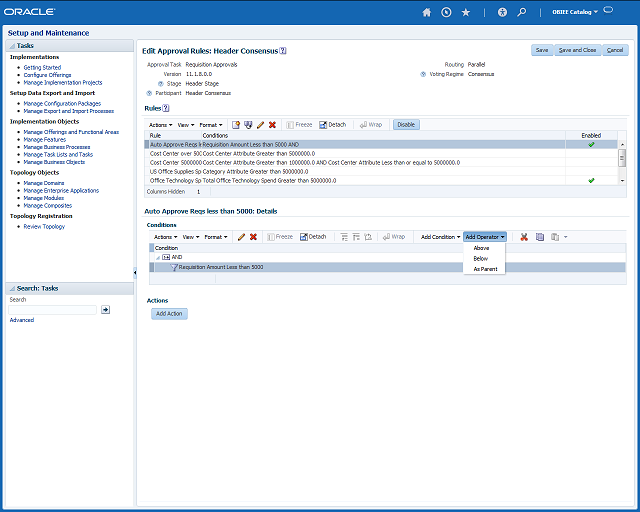Open help icon next to Rules heading
This screenshot has height=512, width=640.
coord(166,108)
